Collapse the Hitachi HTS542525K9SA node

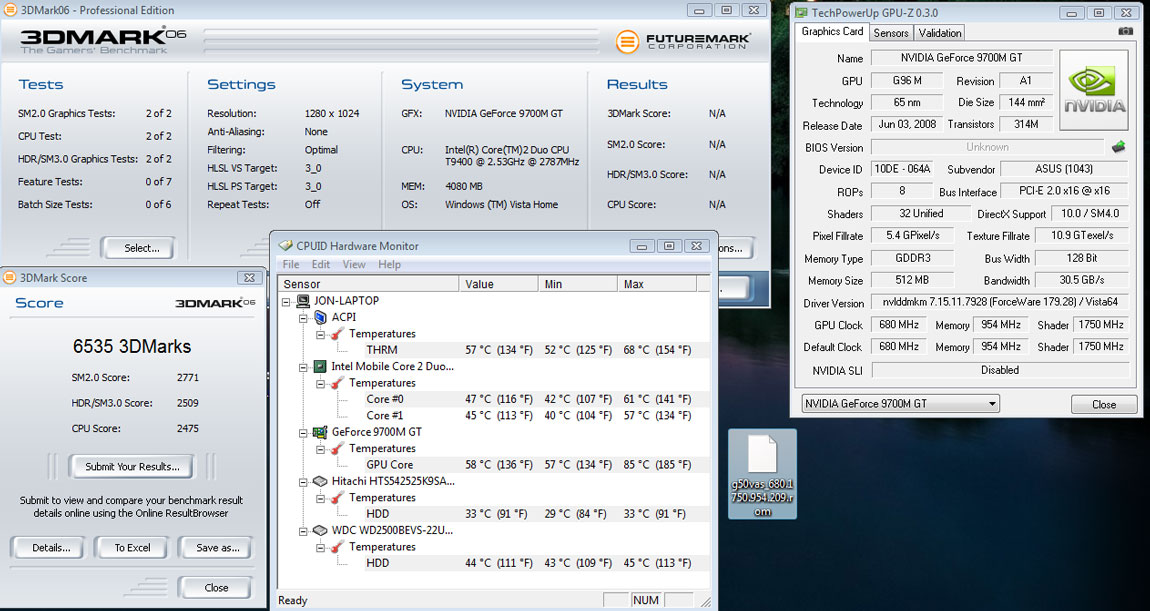click(x=303, y=482)
